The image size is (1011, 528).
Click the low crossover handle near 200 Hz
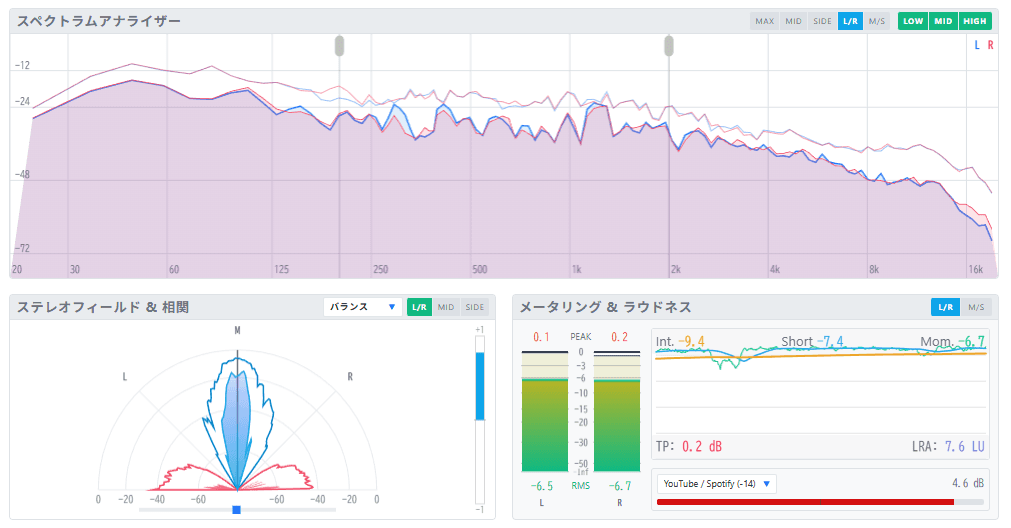[x=339, y=46]
